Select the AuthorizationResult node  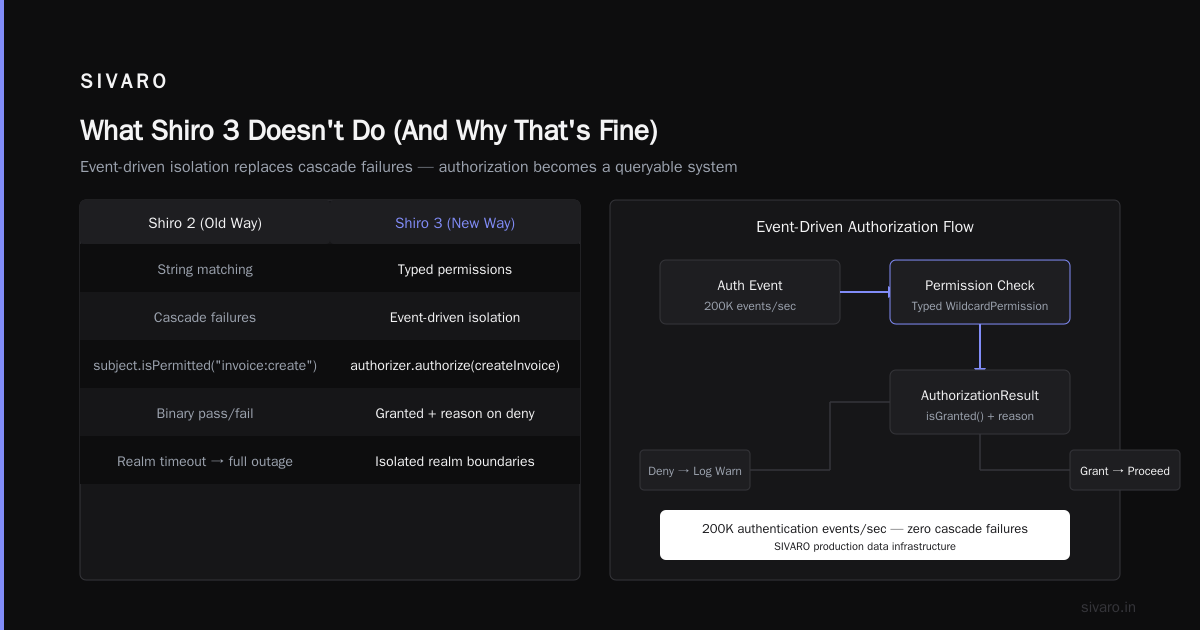point(980,402)
